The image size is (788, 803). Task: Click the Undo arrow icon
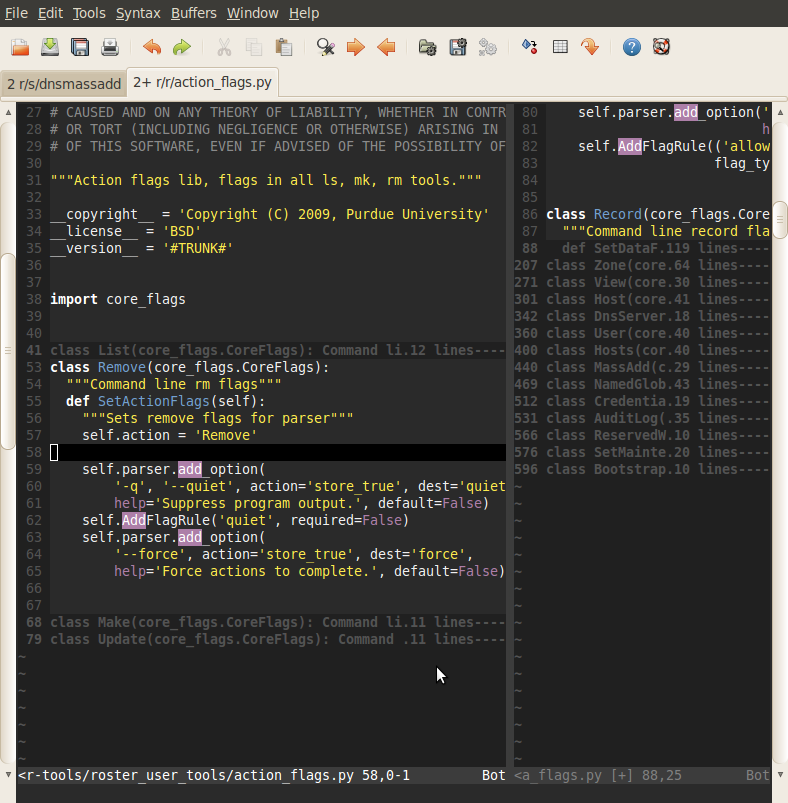(152, 47)
